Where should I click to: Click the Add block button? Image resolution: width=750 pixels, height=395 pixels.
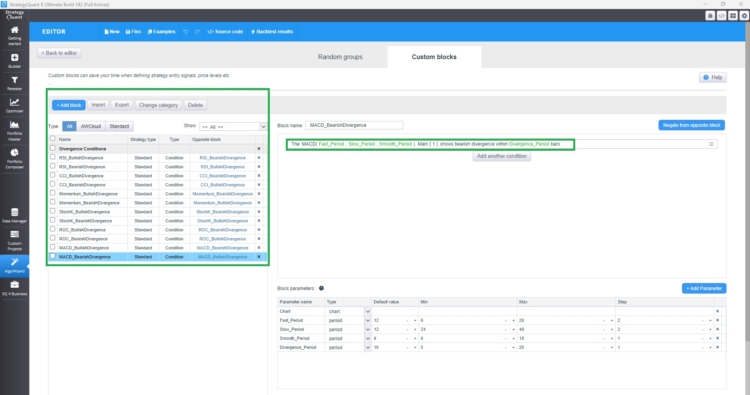pyautogui.click(x=69, y=105)
